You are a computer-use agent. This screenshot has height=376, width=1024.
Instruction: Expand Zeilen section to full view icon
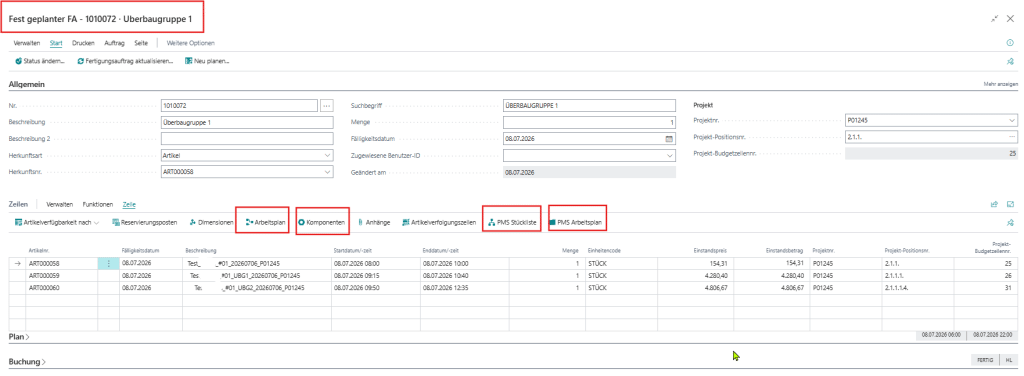pos(1010,204)
